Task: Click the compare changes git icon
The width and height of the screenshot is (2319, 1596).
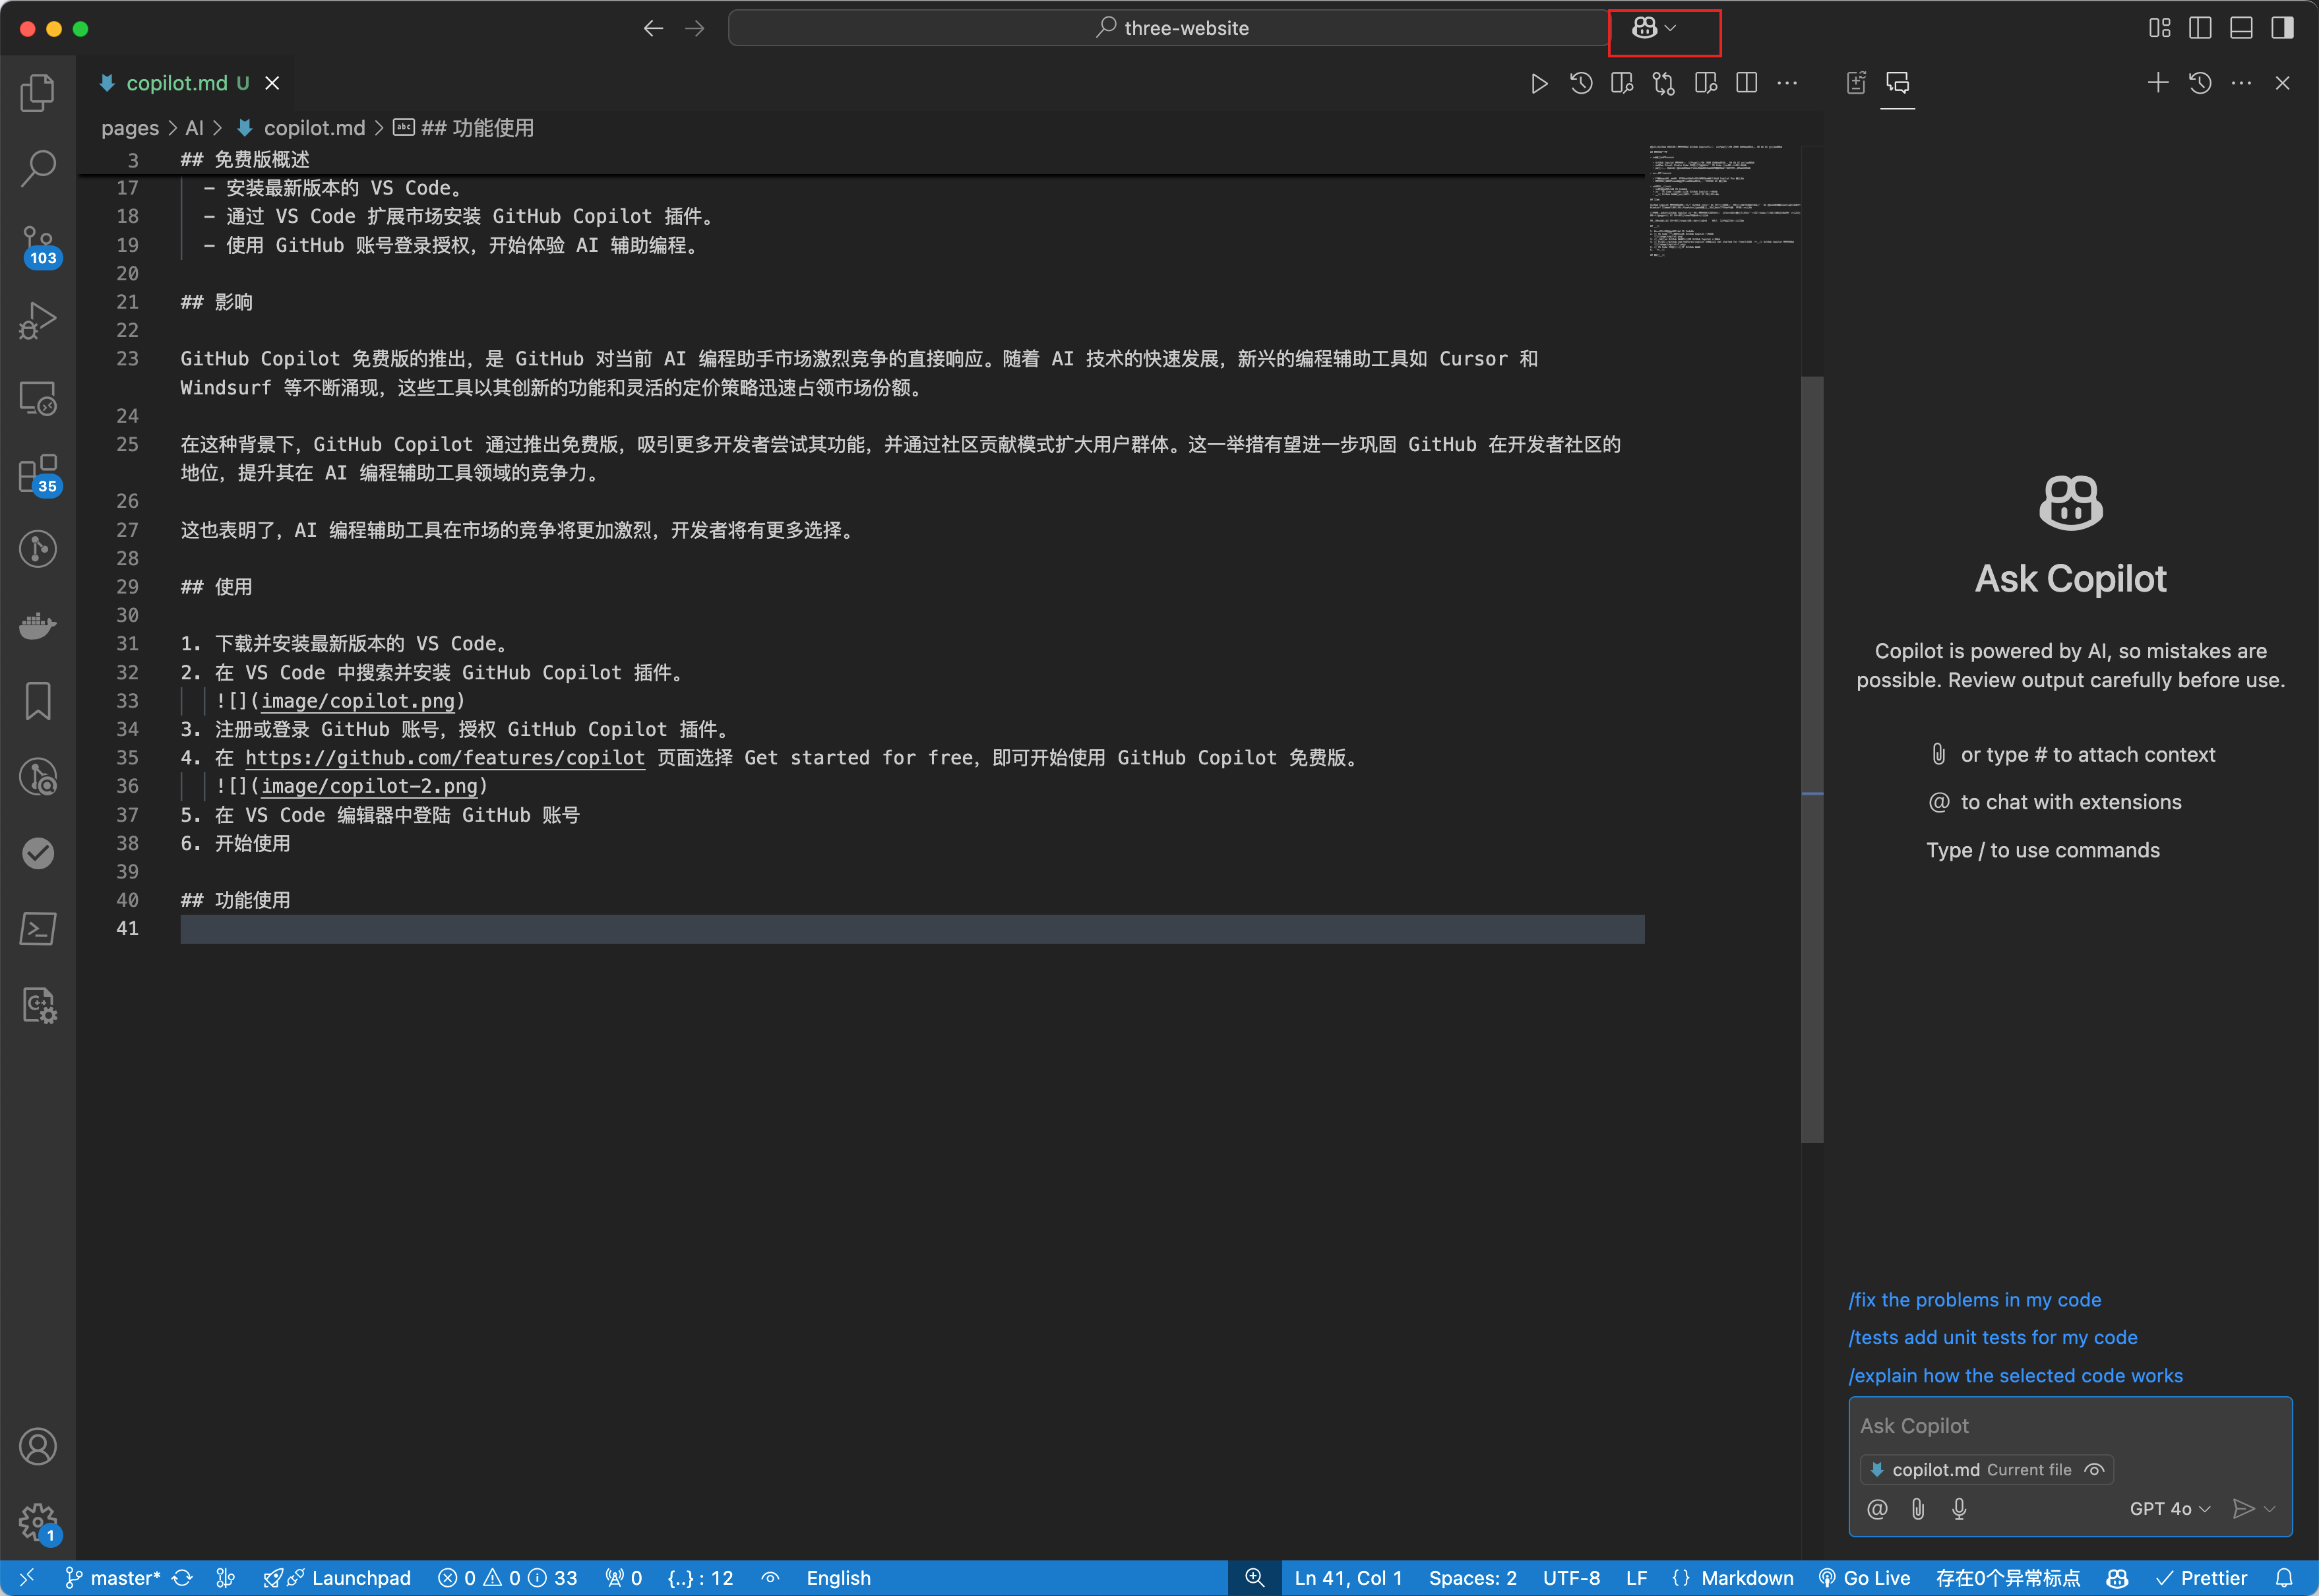Action: (1663, 83)
